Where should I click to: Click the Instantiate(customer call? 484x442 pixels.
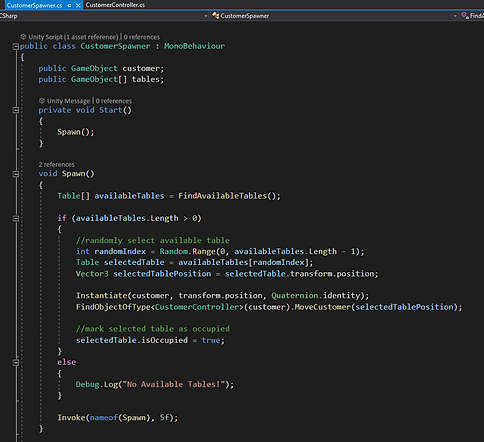[222, 296]
